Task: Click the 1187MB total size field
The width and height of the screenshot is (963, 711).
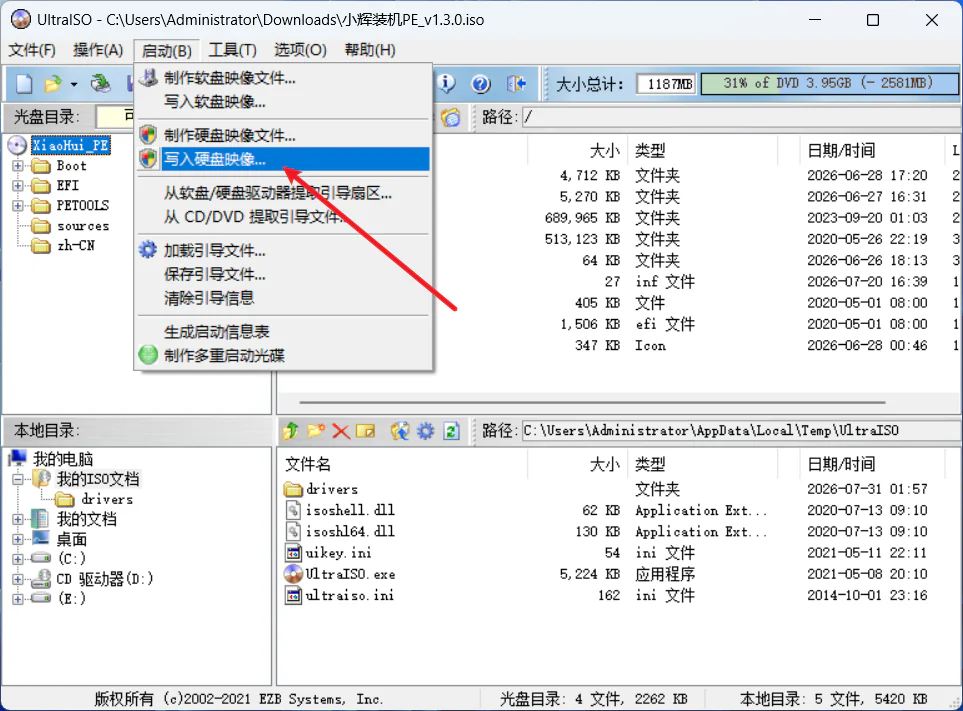Action: coord(666,84)
